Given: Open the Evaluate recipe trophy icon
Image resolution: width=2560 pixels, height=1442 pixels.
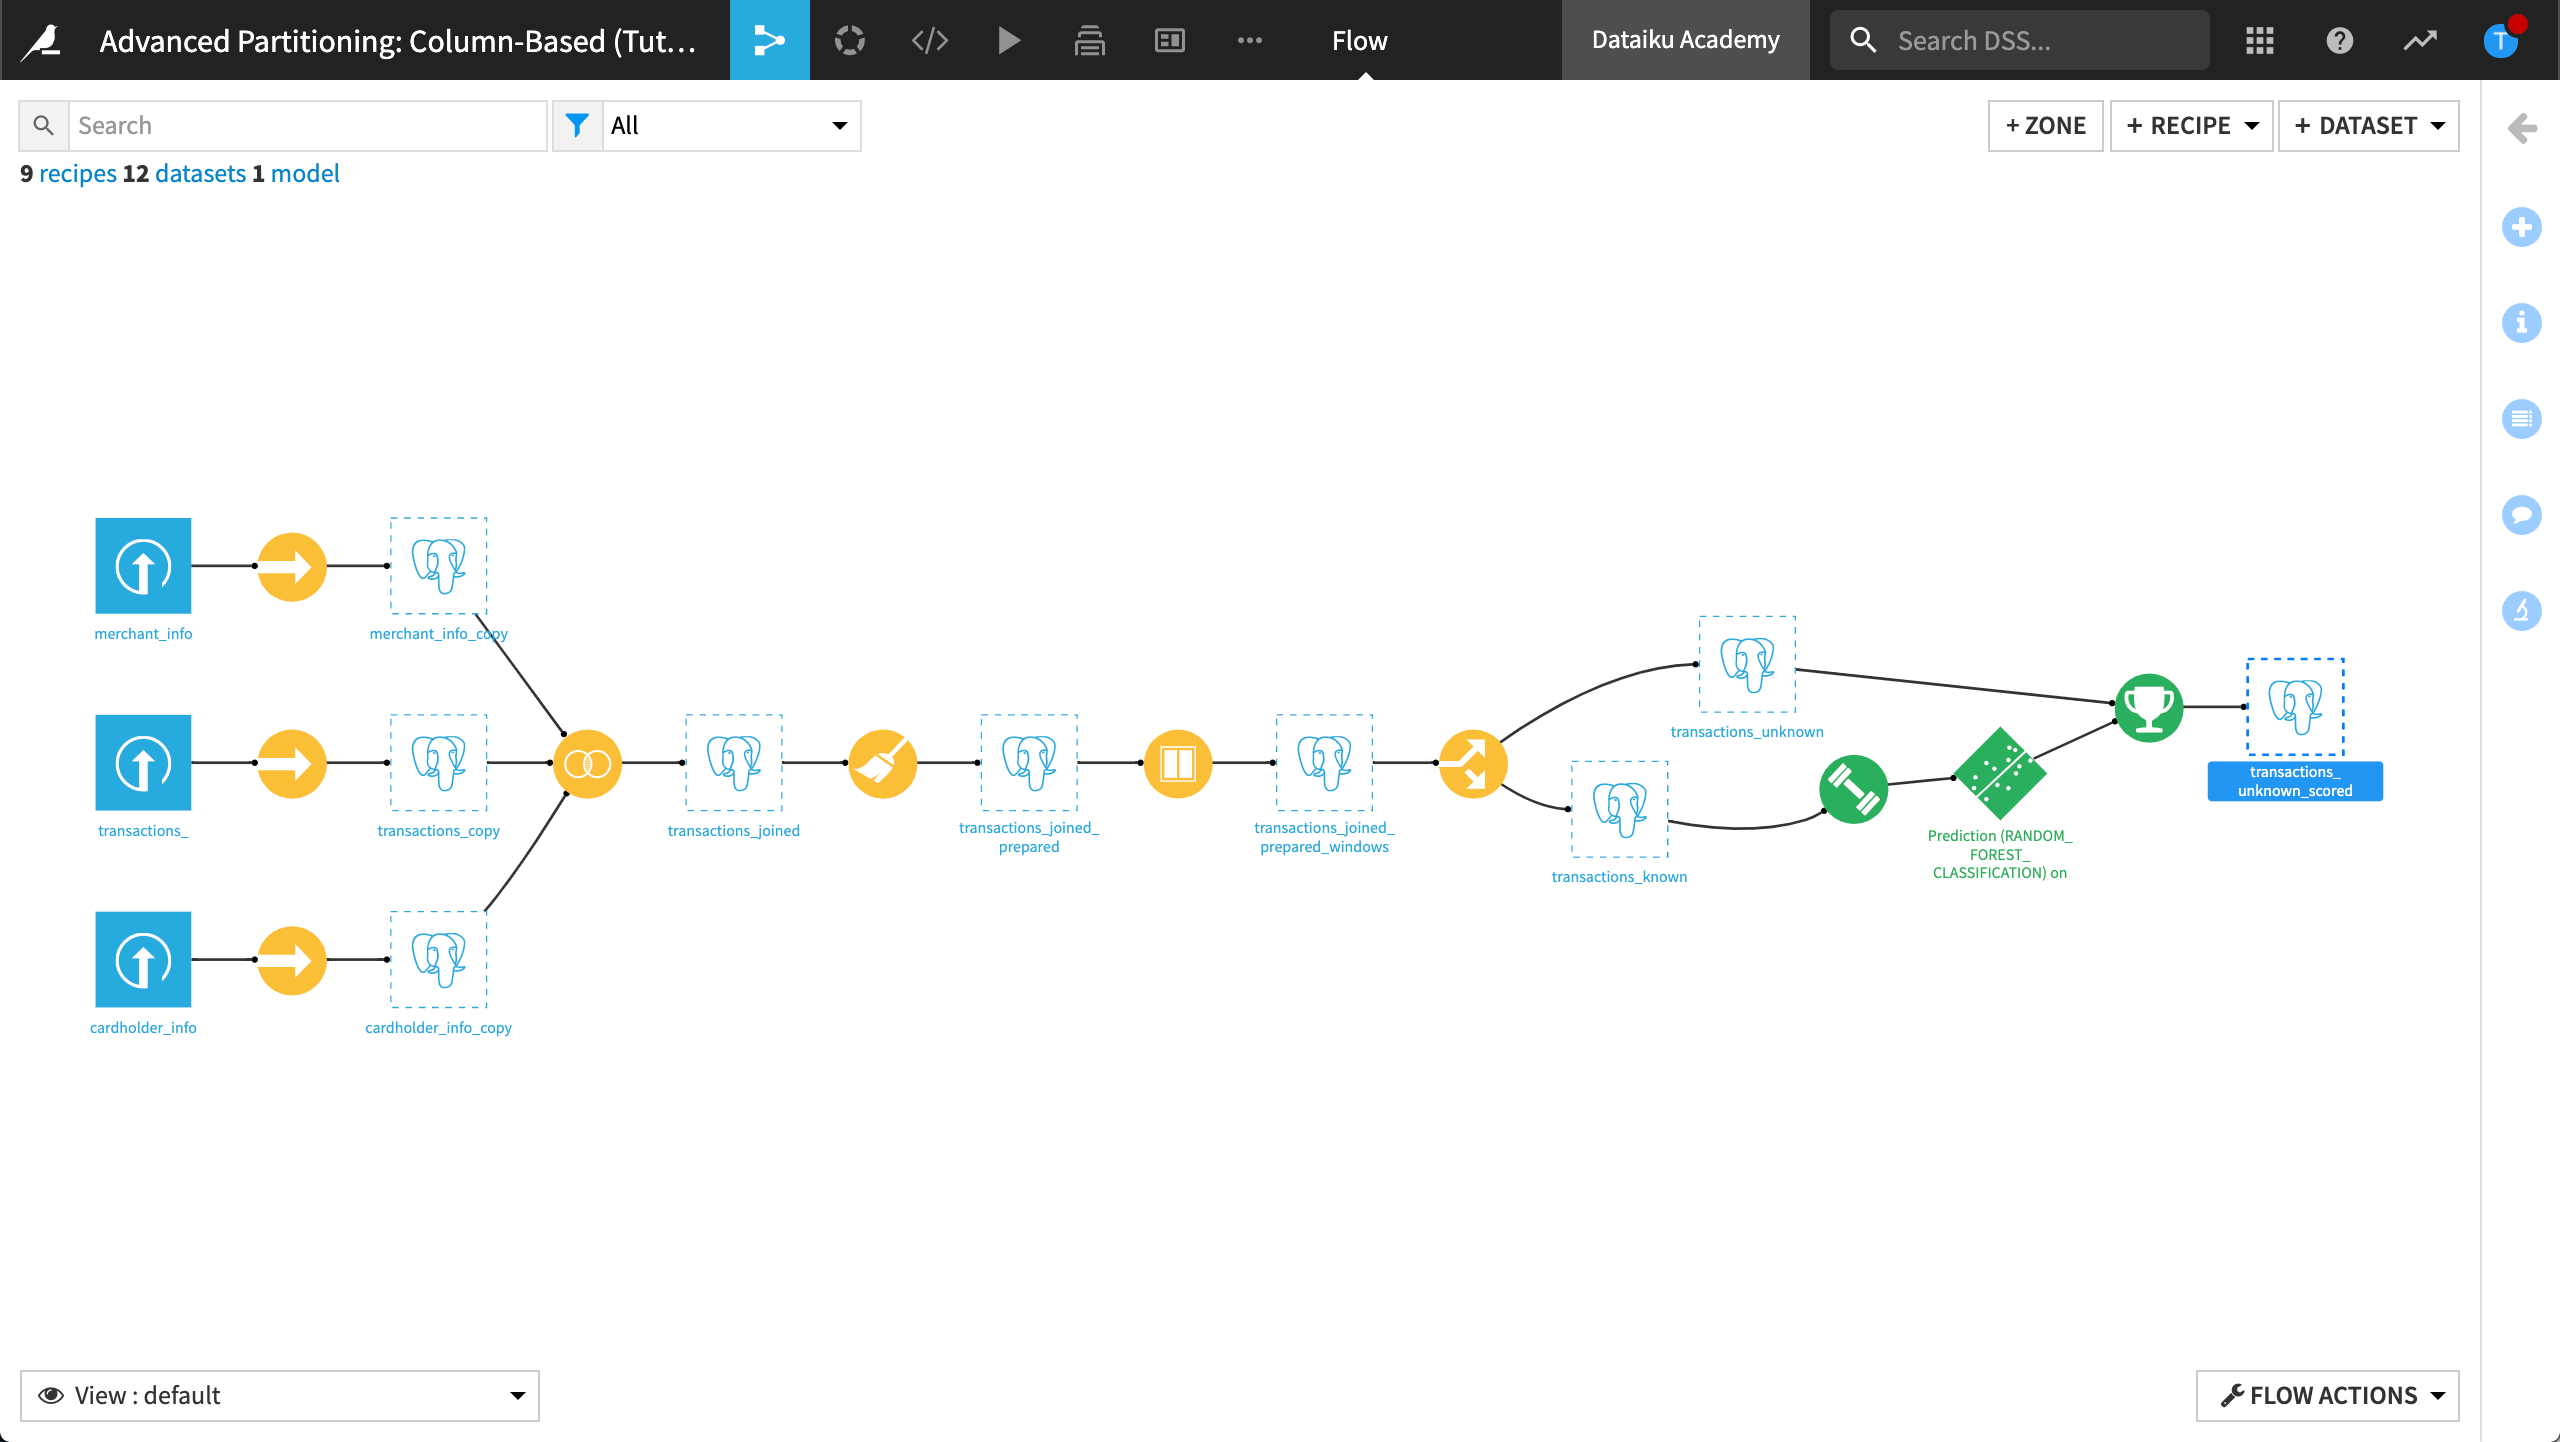Looking at the screenshot, I should click(x=2148, y=708).
